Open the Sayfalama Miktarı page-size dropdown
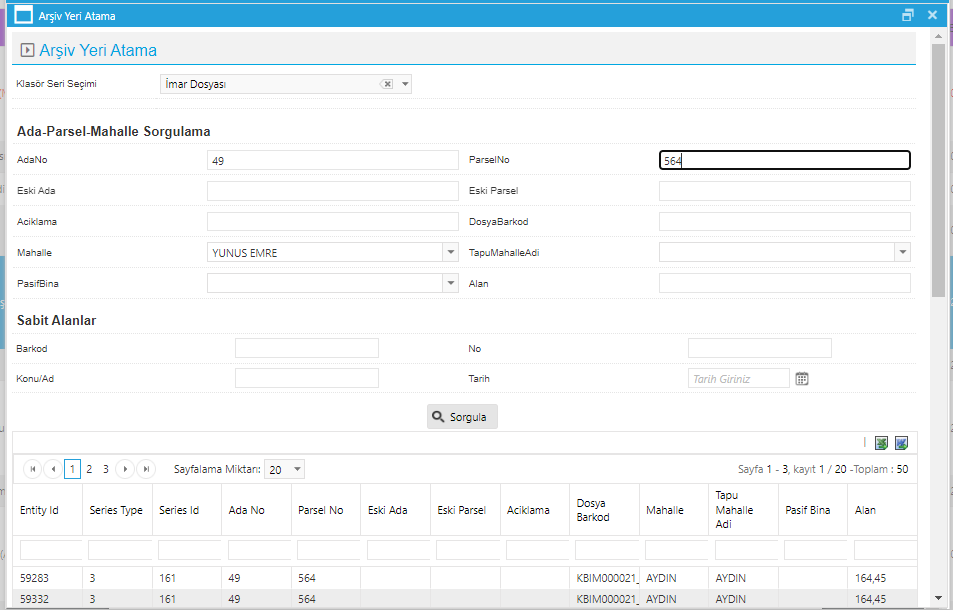 tap(297, 469)
